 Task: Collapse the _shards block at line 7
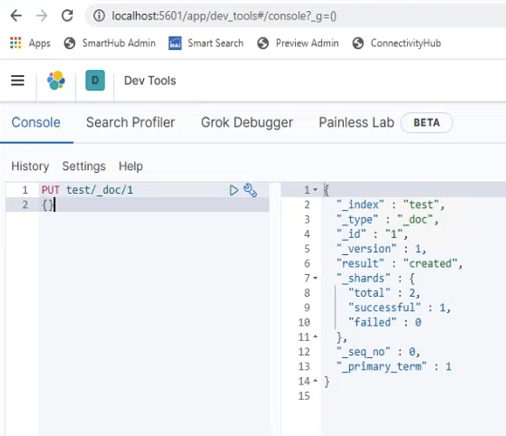[315, 278]
